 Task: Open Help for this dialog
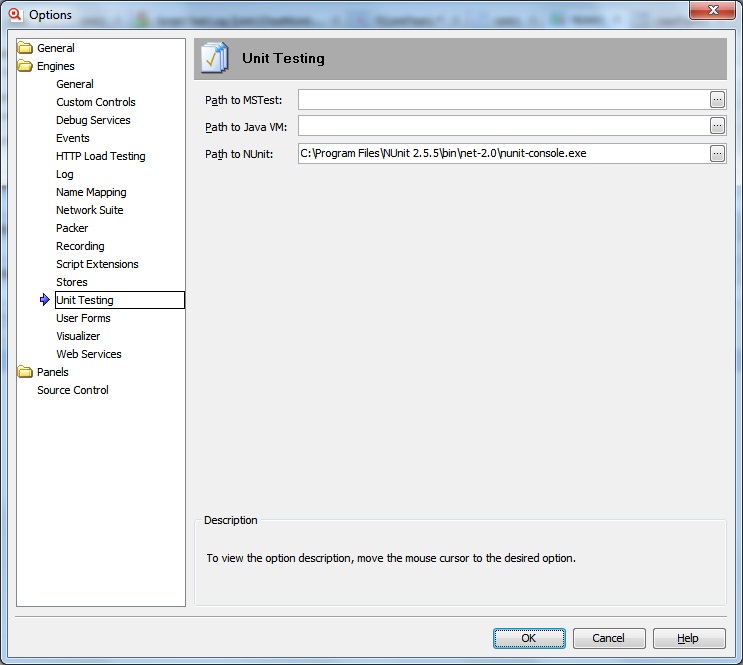point(689,638)
